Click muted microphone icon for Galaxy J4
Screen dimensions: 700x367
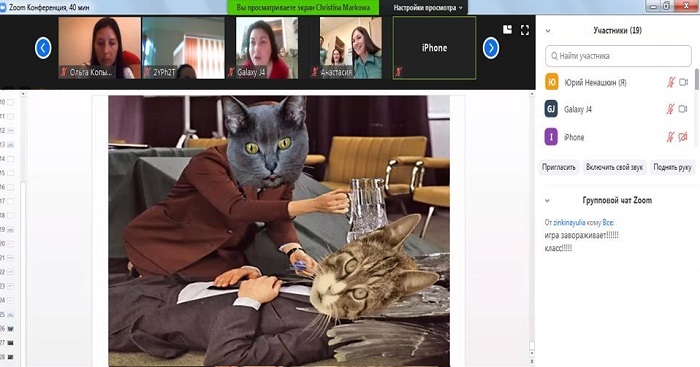(670, 109)
